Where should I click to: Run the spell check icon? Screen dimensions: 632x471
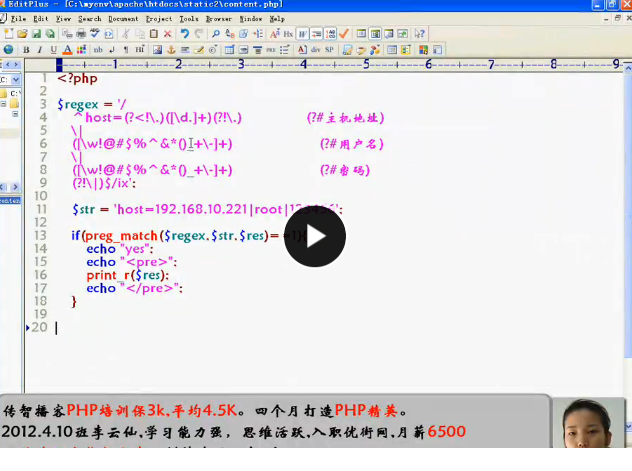tap(95, 34)
